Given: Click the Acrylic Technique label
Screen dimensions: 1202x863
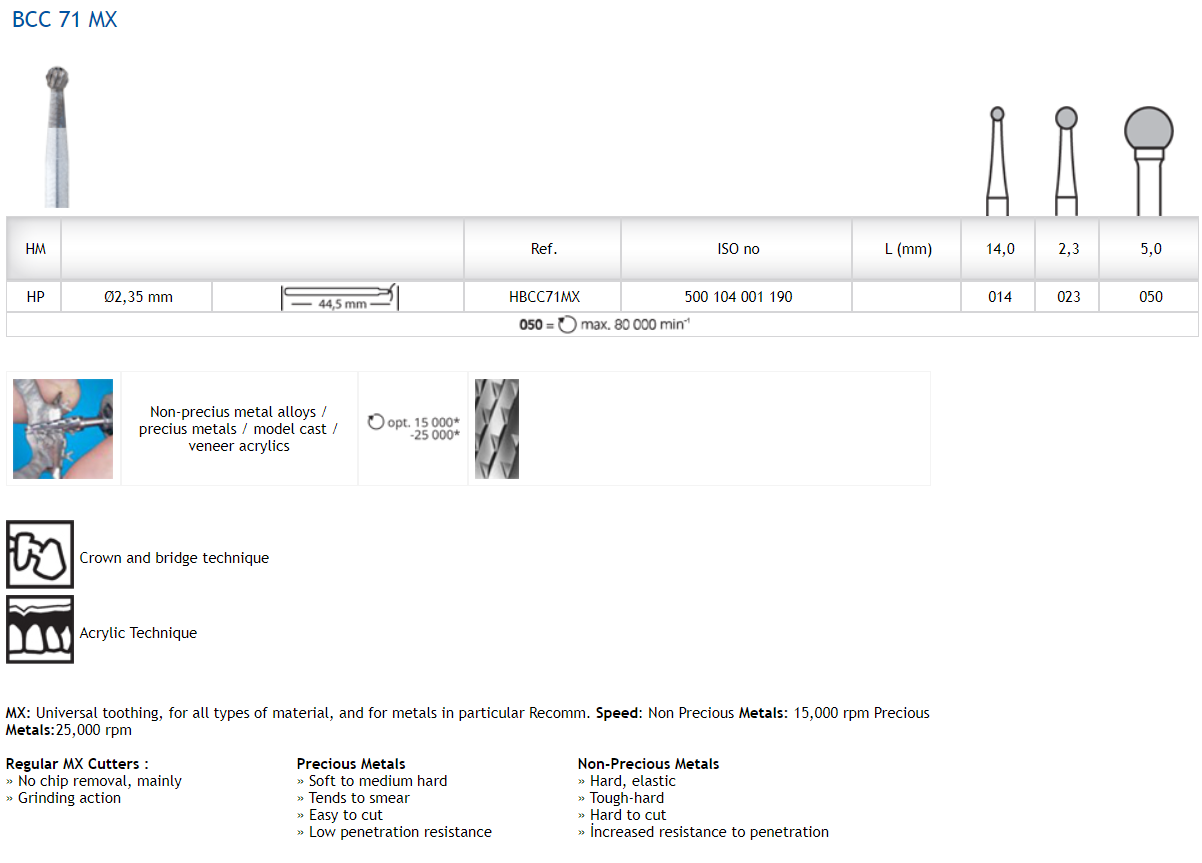Looking at the screenshot, I should click(138, 633).
